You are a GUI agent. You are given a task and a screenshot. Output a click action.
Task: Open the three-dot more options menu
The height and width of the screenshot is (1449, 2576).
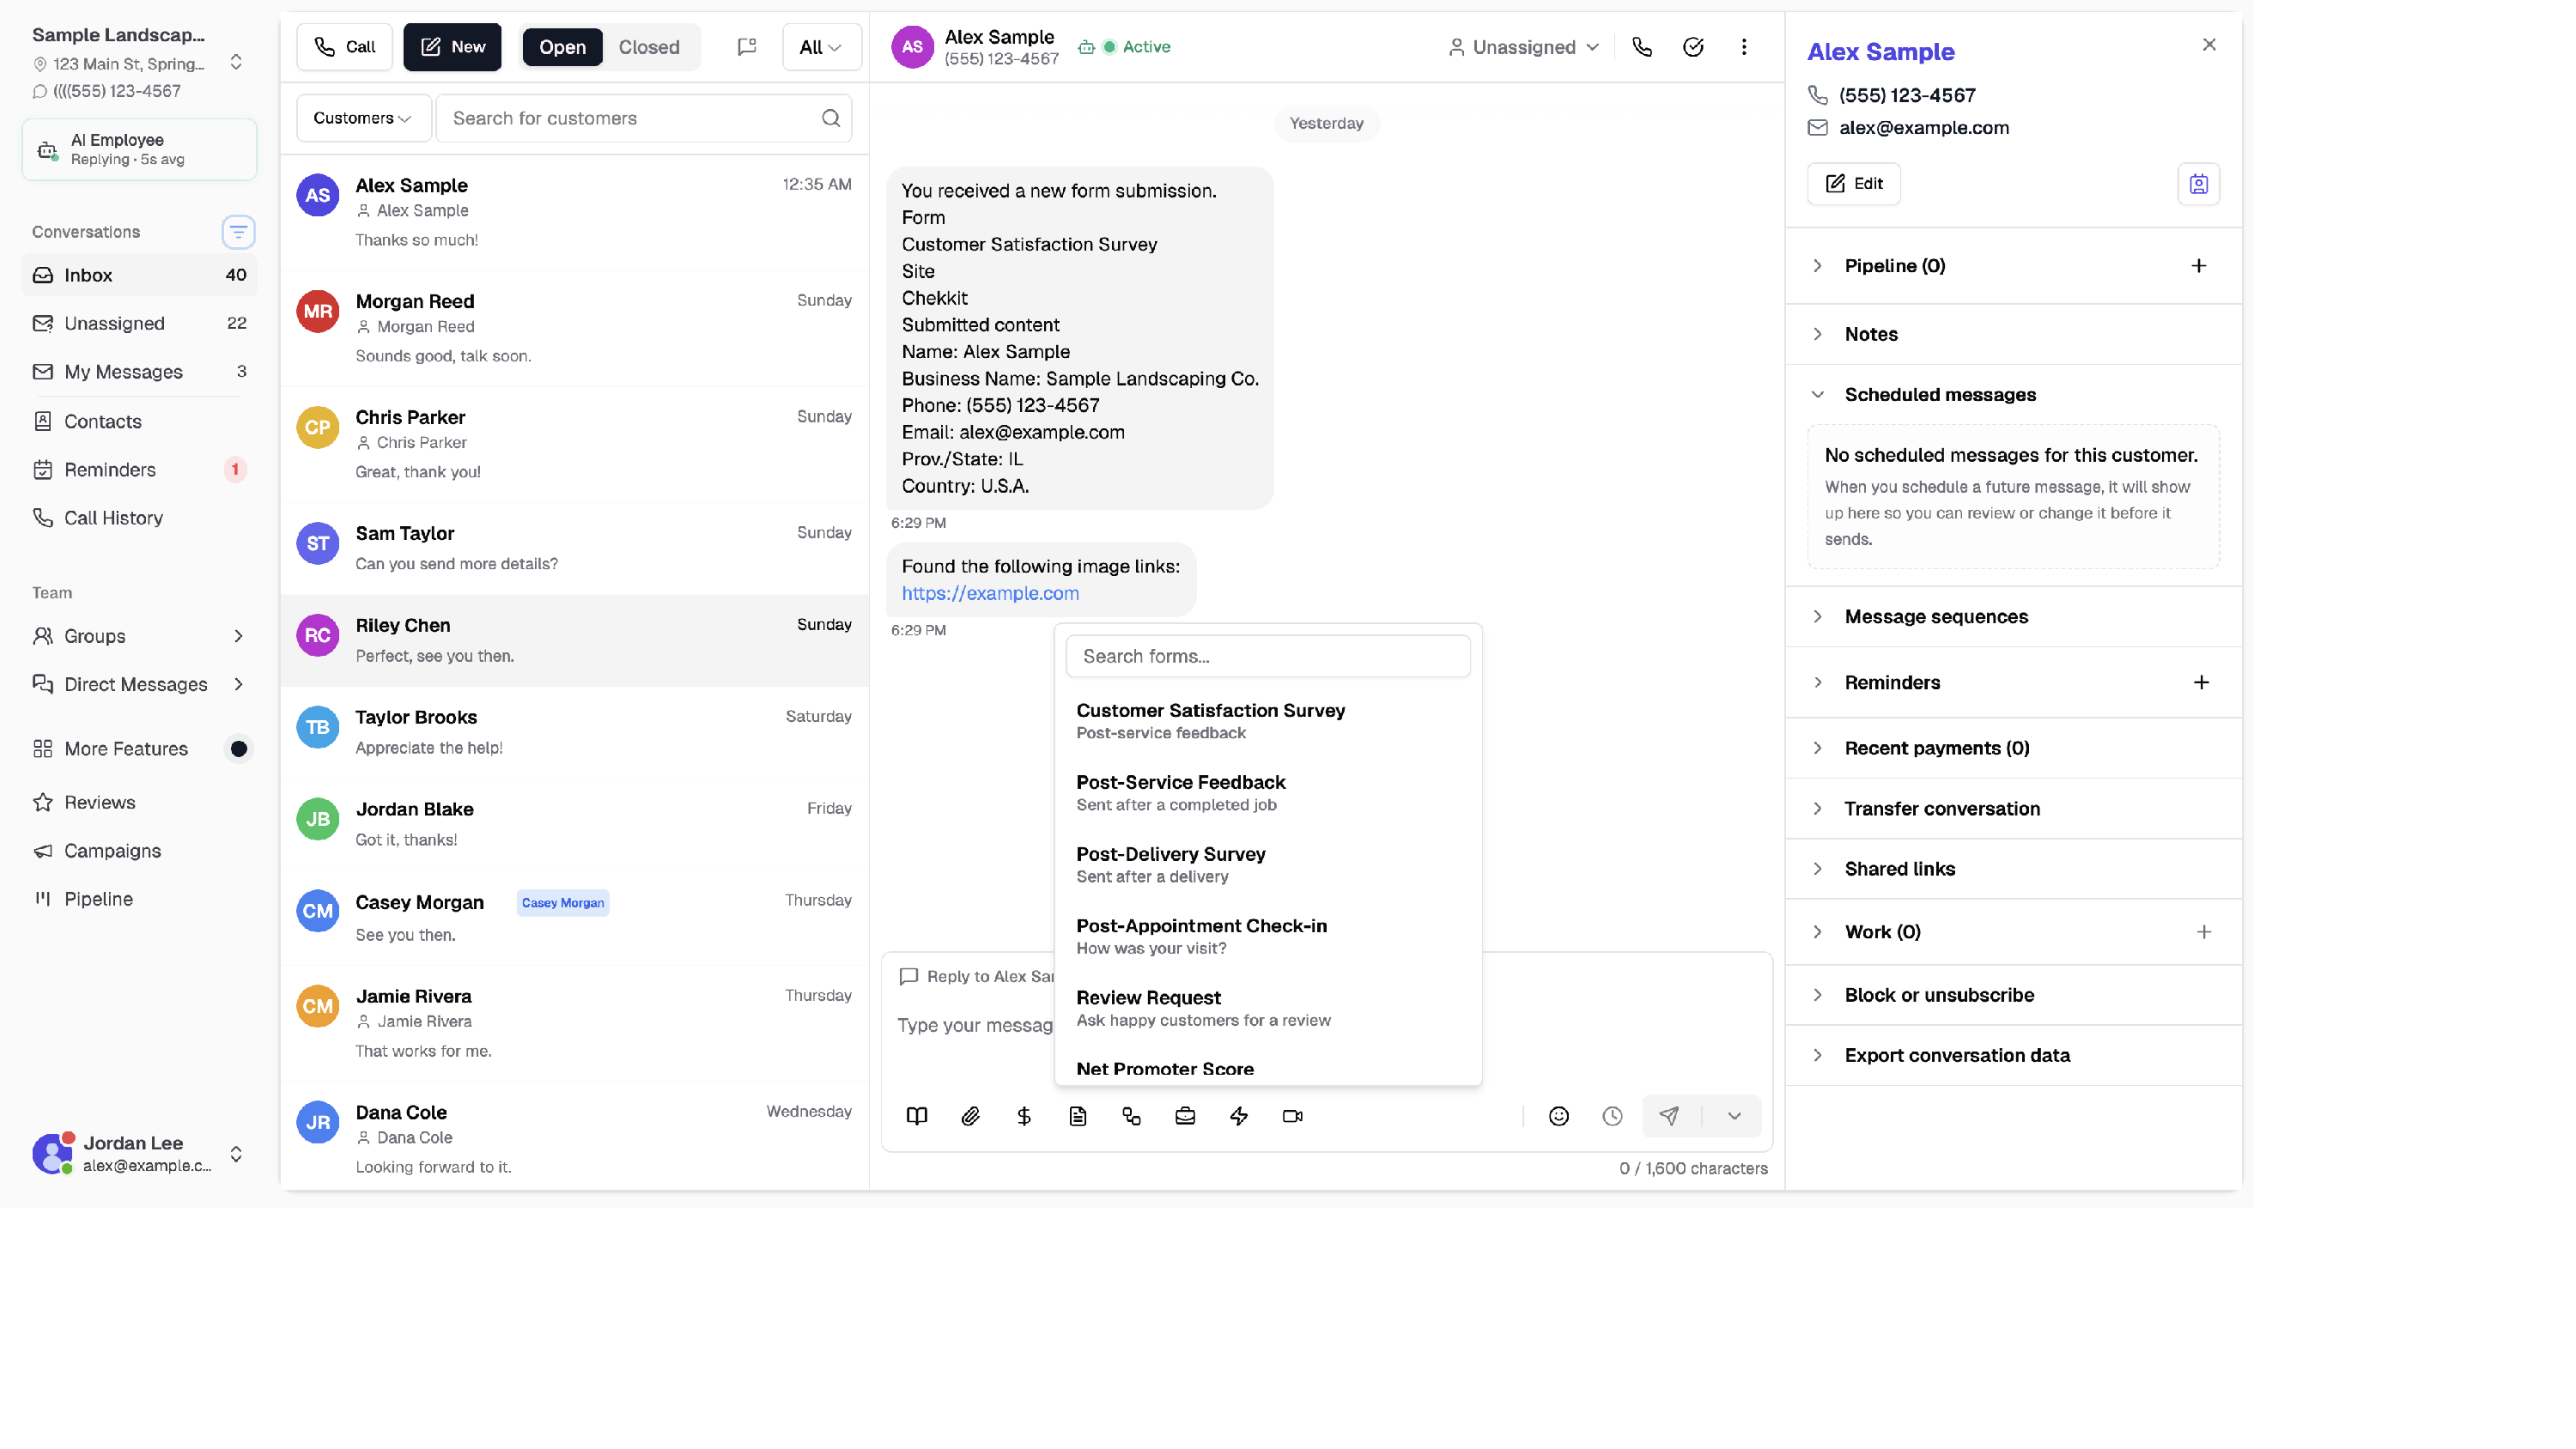[x=1744, y=47]
